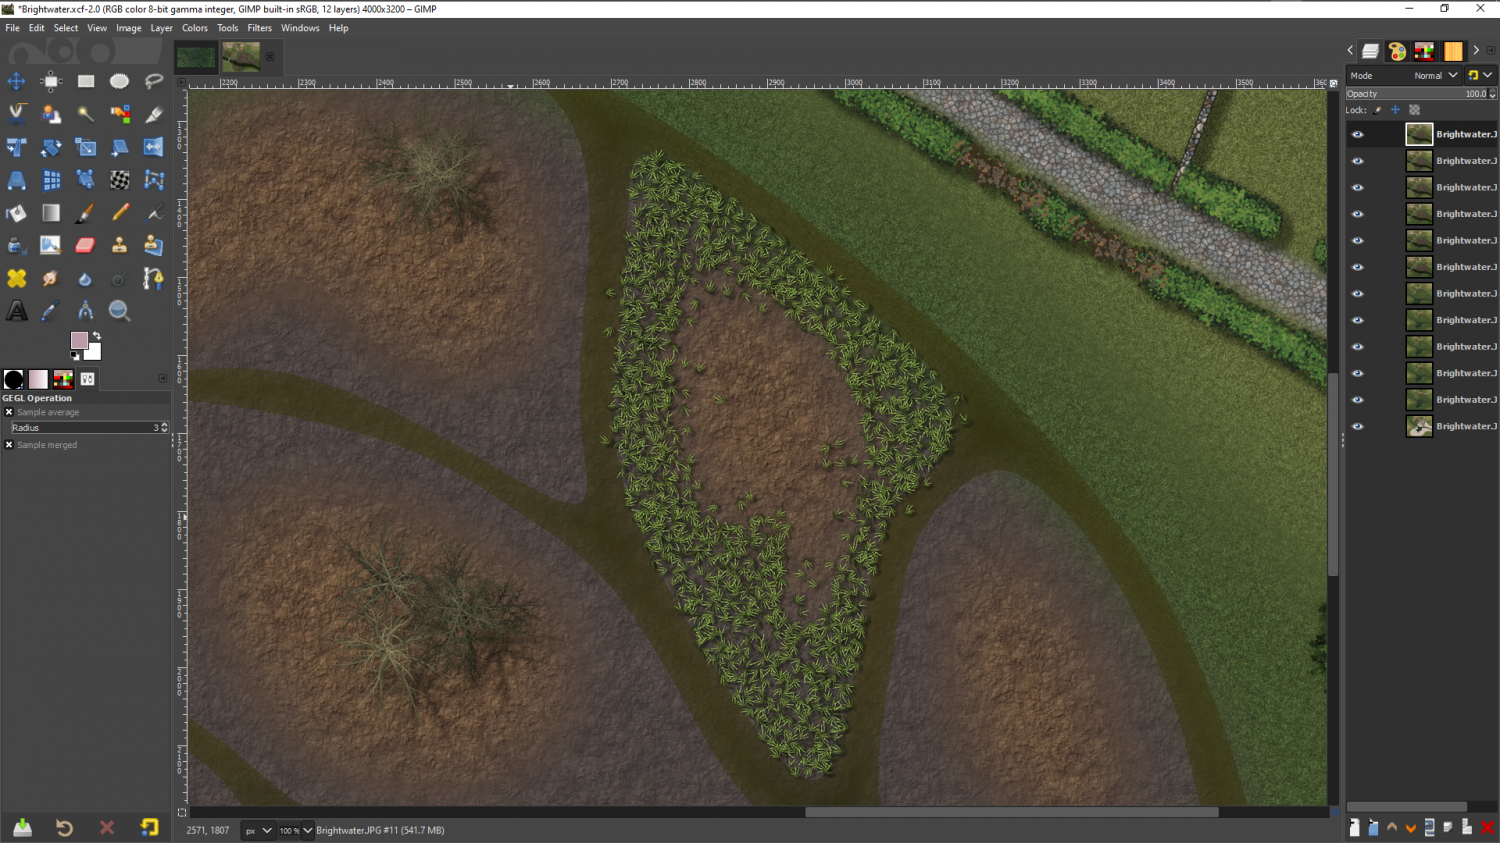Viewport: 1500px width, 843px height.
Task: Select the Color Picker eyedropper tool
Action: (x=51, y=311)
